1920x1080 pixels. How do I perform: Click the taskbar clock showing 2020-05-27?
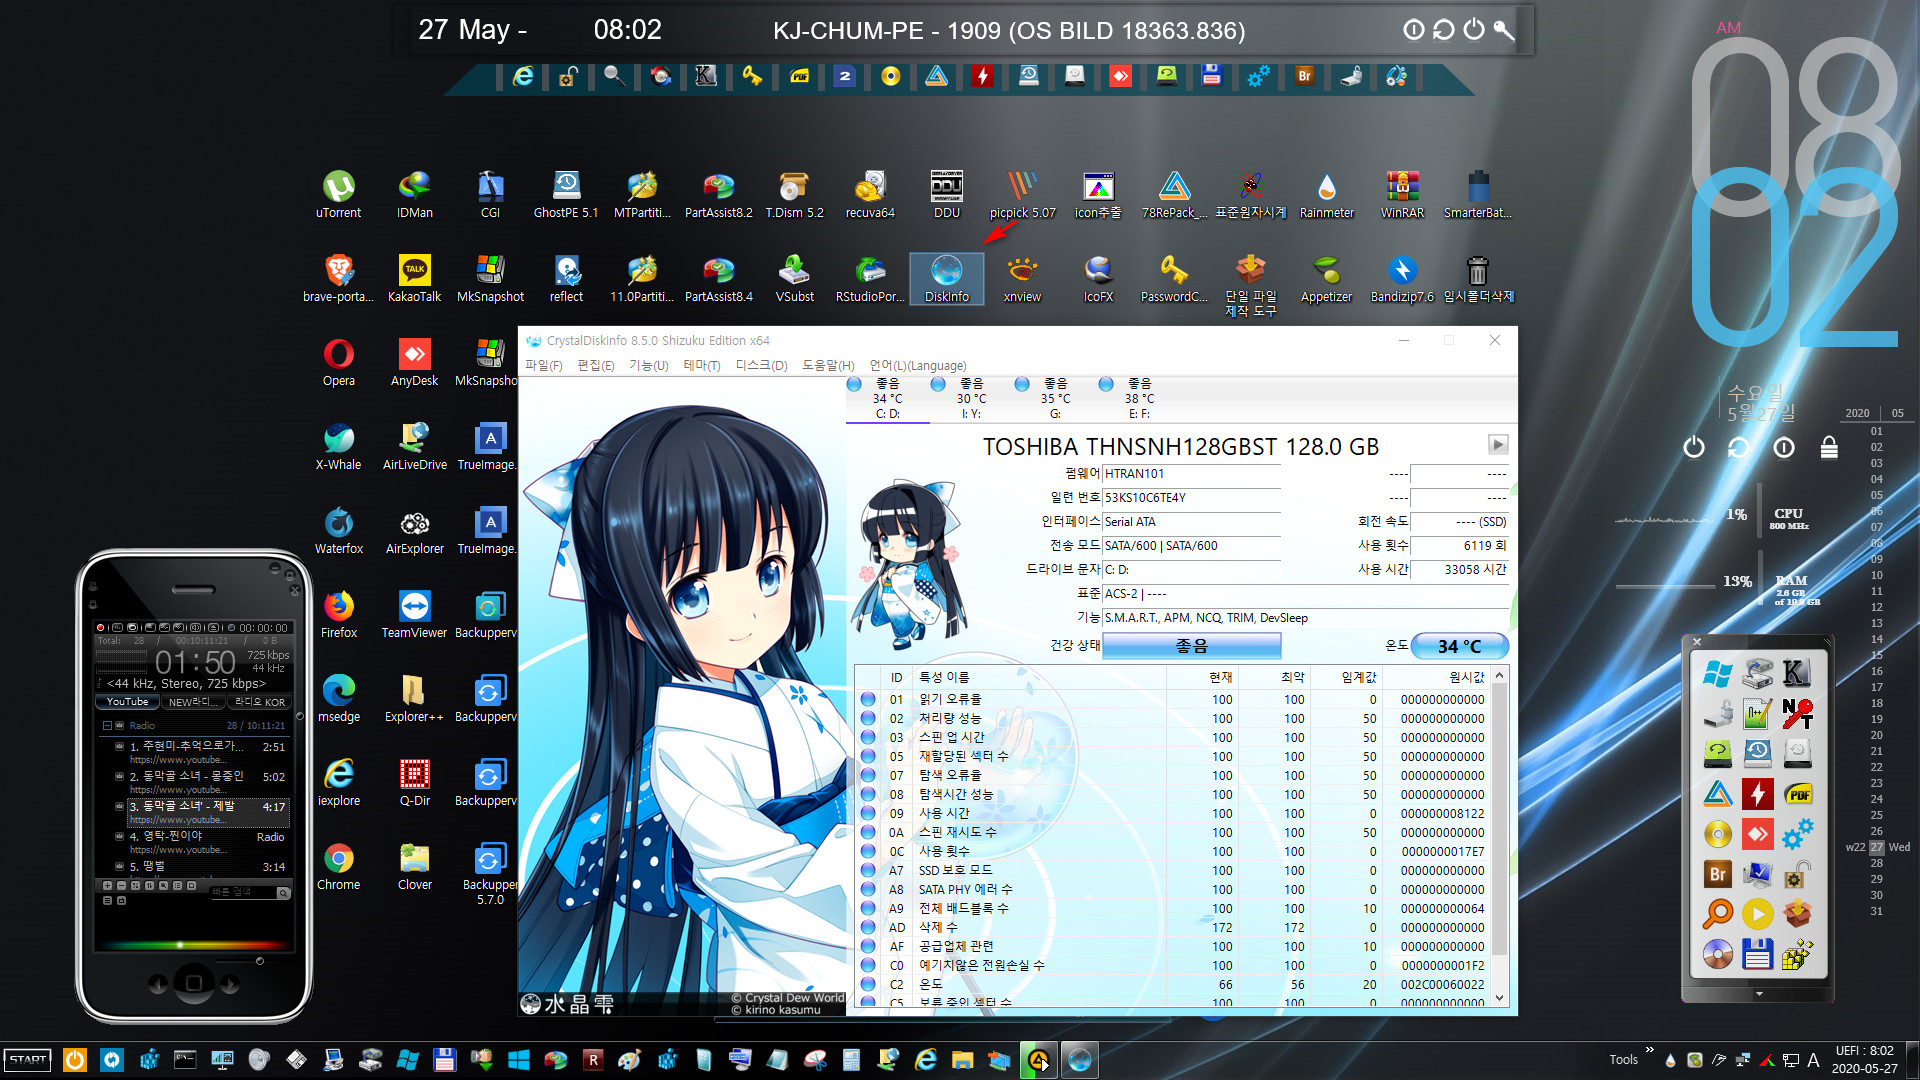point(1864,1060)
